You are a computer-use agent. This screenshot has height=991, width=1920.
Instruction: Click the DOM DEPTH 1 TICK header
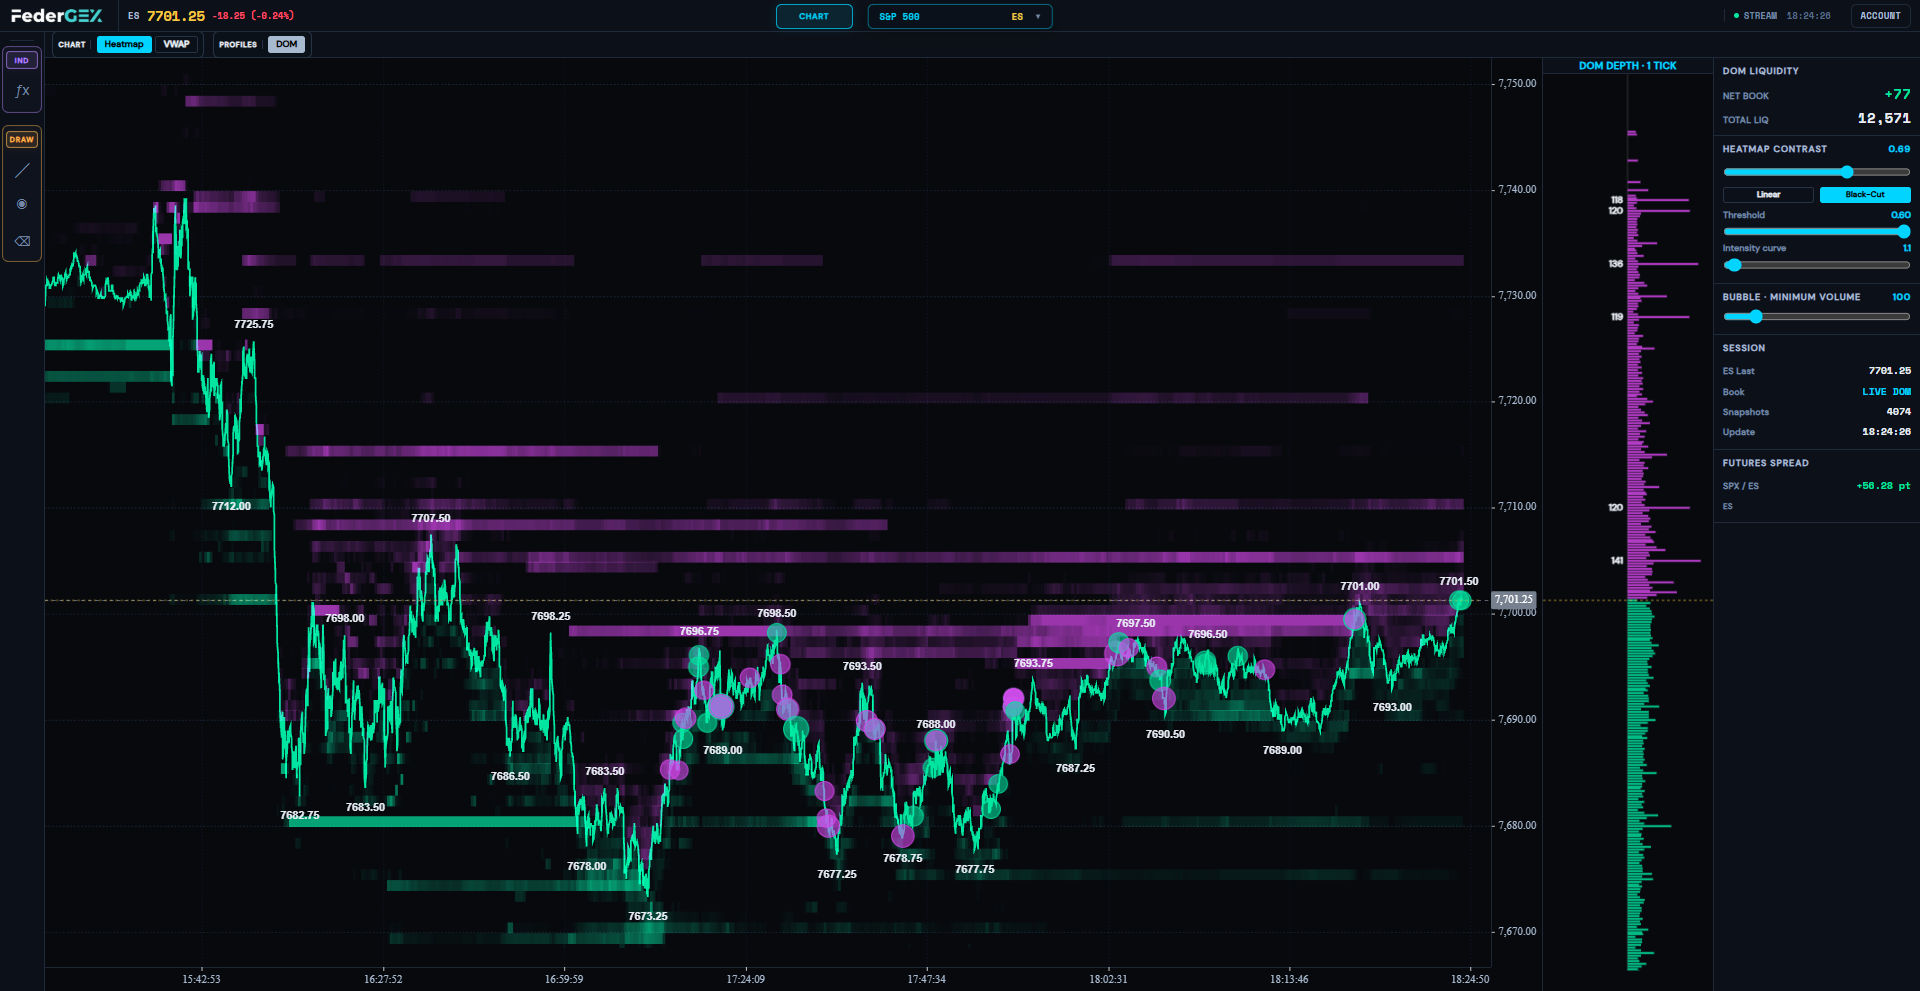(x=1627, y=66)
